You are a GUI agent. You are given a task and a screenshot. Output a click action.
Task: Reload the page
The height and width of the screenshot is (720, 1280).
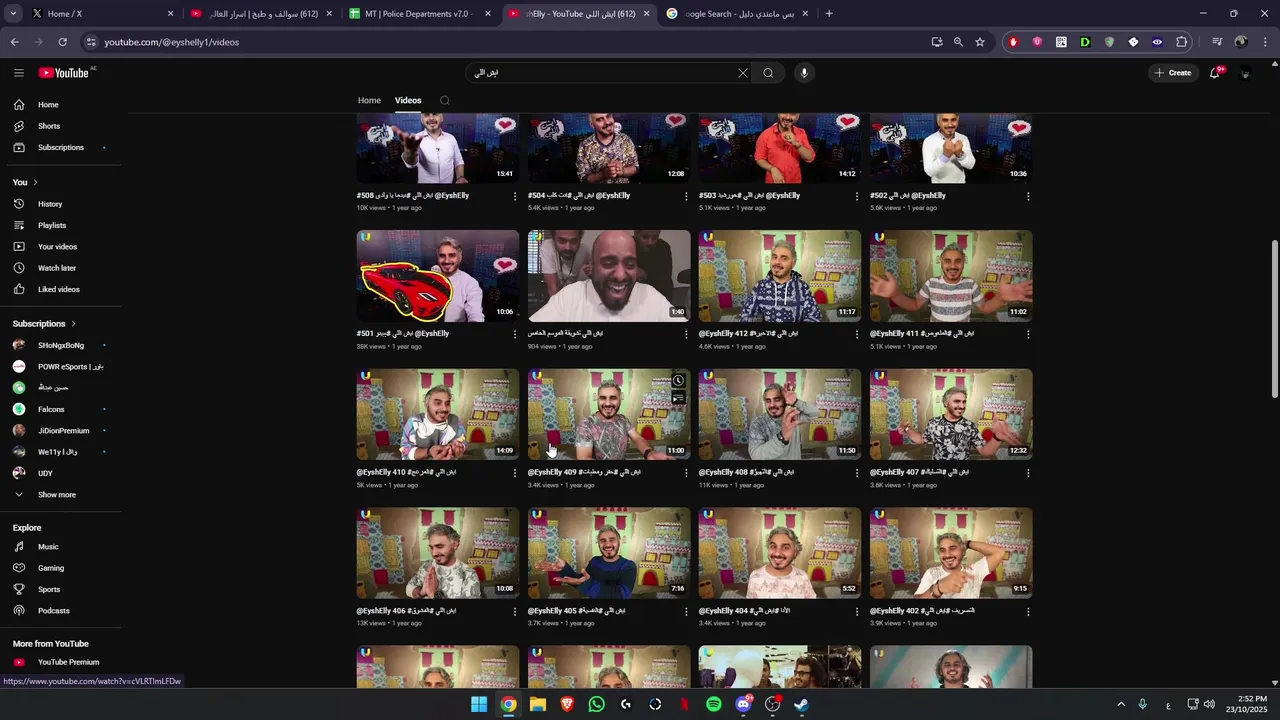[x=62, y=42]
